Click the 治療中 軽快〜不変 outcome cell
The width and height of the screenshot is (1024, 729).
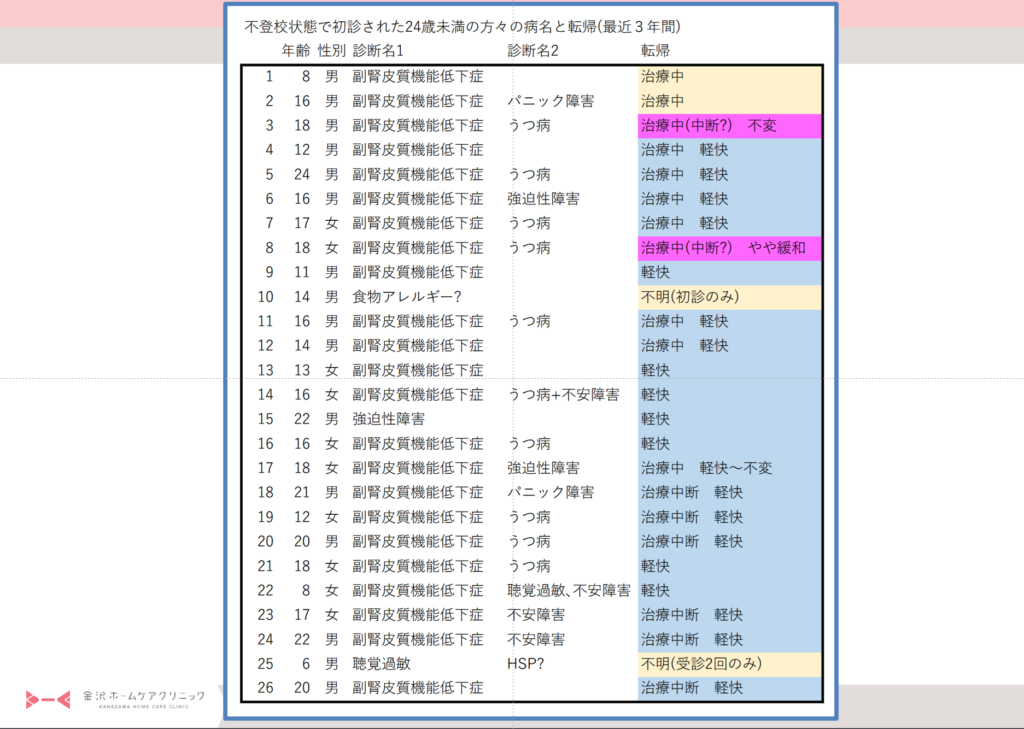(x=706, y=468)
